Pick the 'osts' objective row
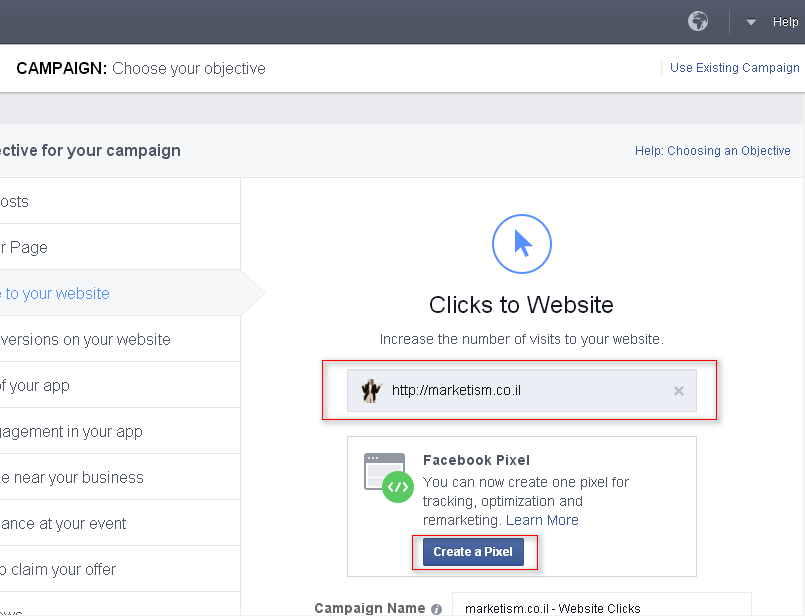 [x=120, y=201]
